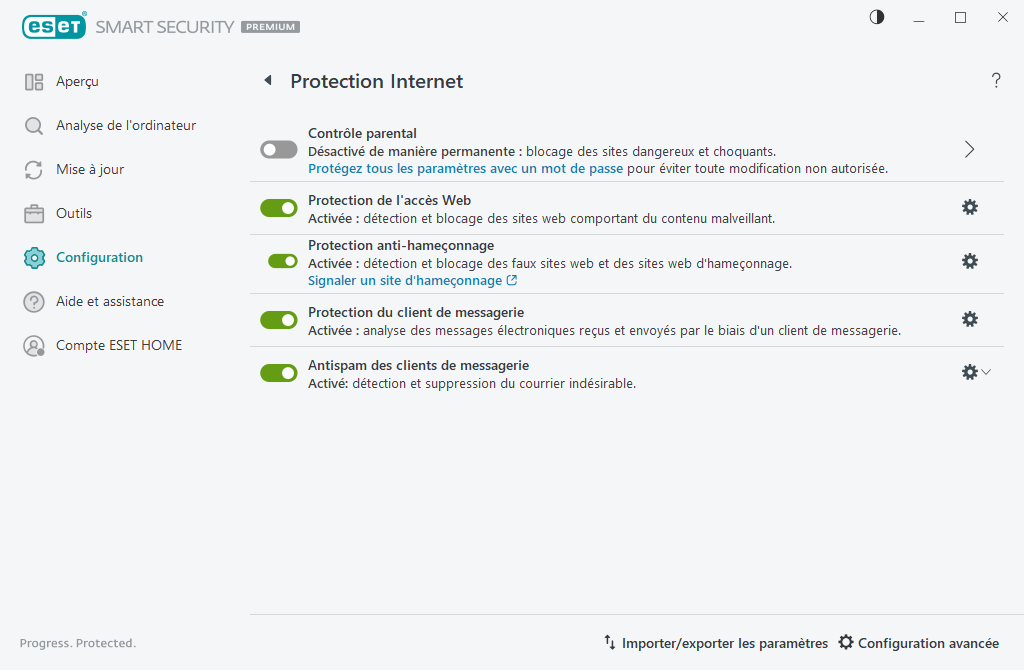Open Contrôle parental details via right chevron
The height and width of the screenshot is (670, 1024).
pos(968,148)
